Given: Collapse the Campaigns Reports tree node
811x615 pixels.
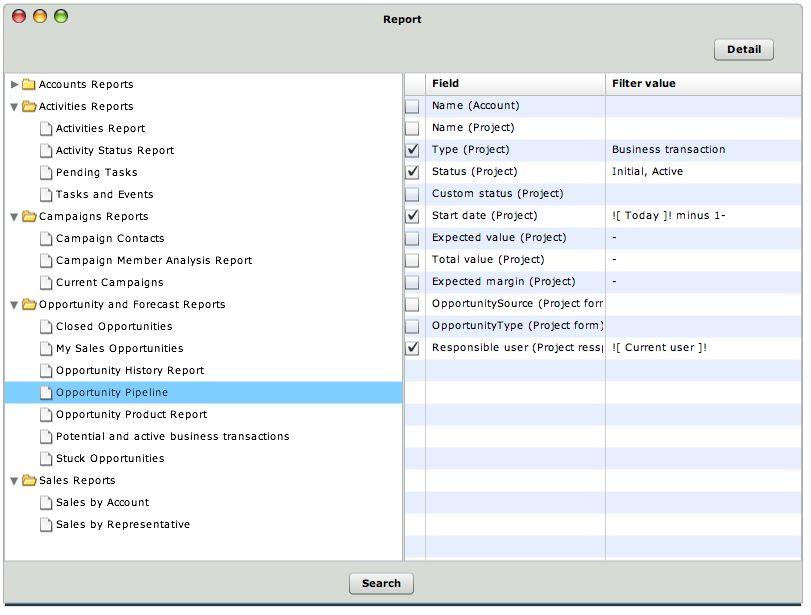Looking at the screenshot, I should [x=14, y=217].
